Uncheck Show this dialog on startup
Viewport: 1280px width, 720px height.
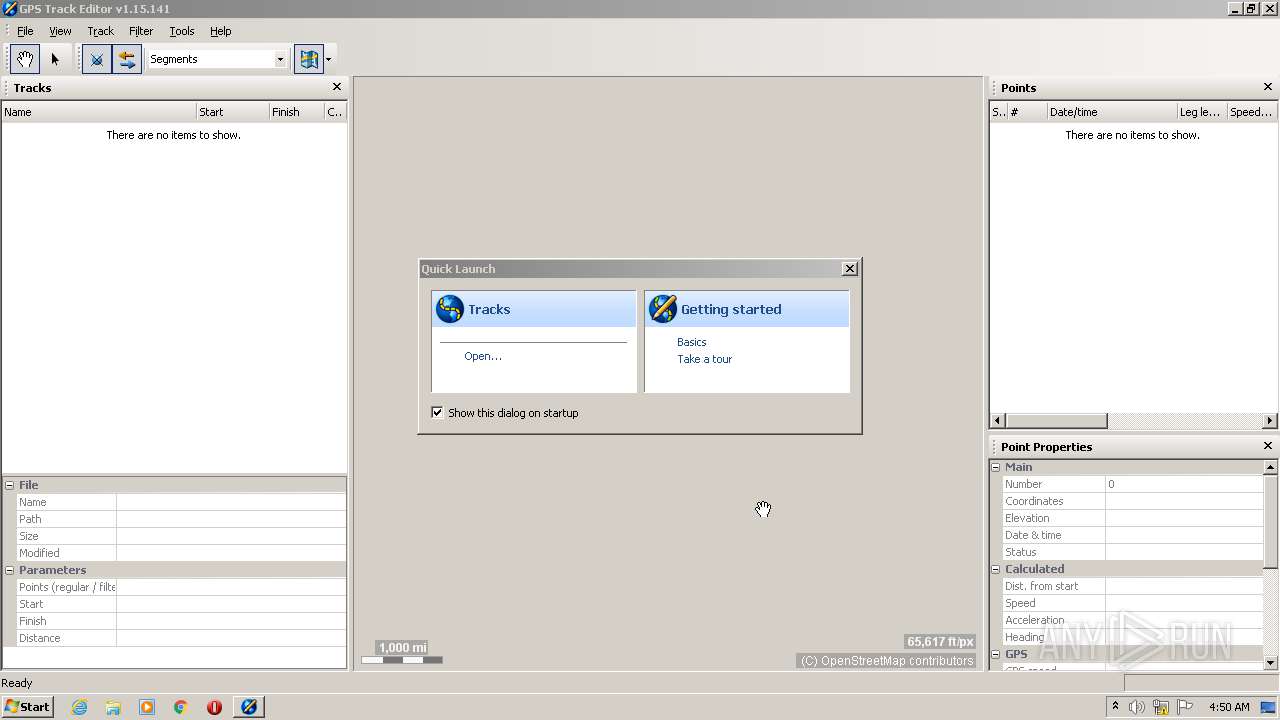[437, 412]
